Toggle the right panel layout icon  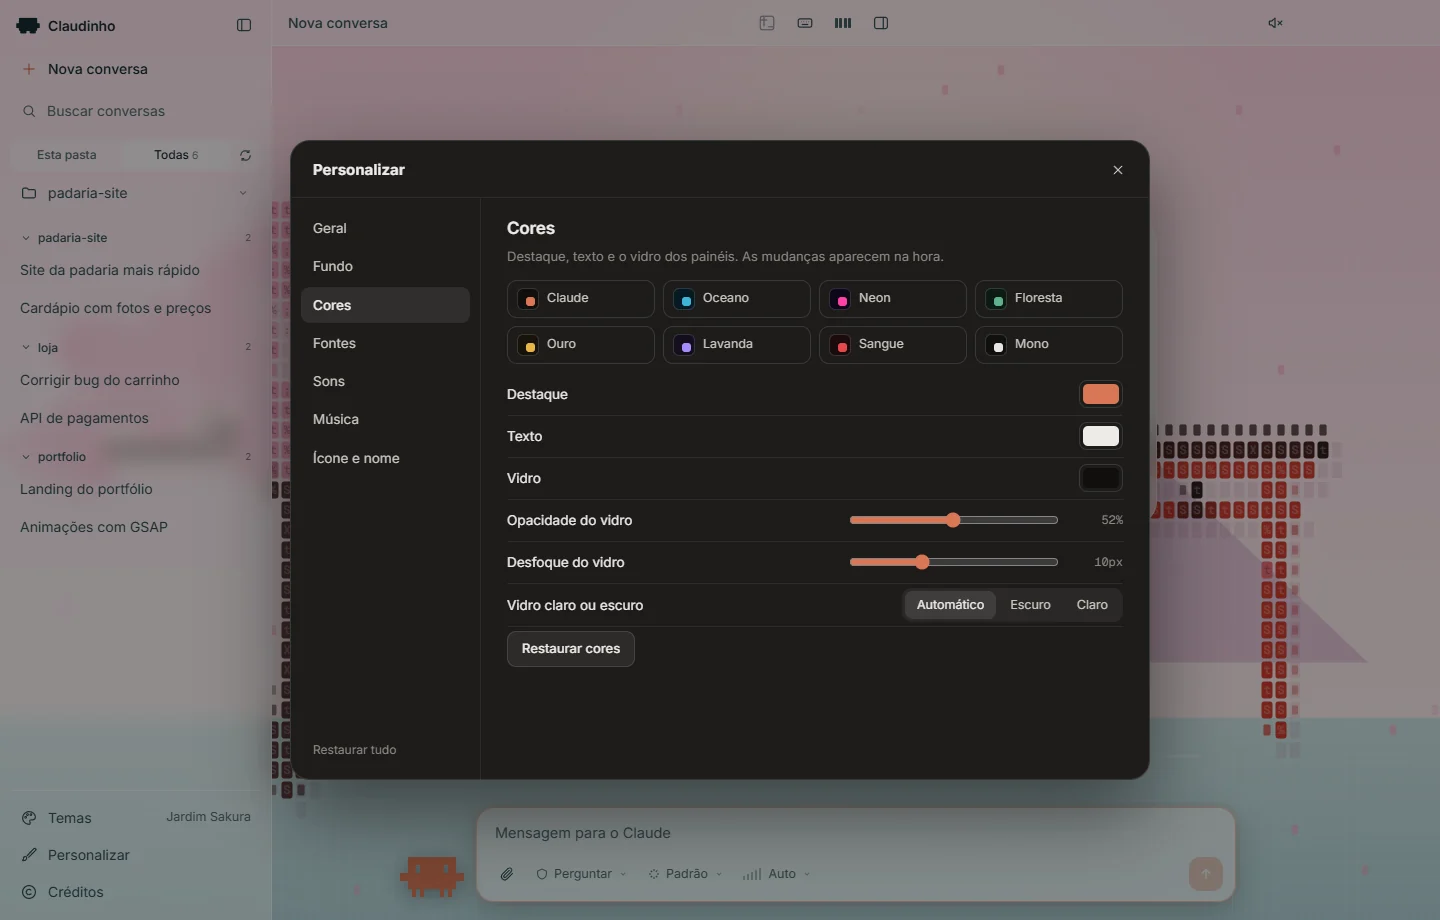click(881, 23)
